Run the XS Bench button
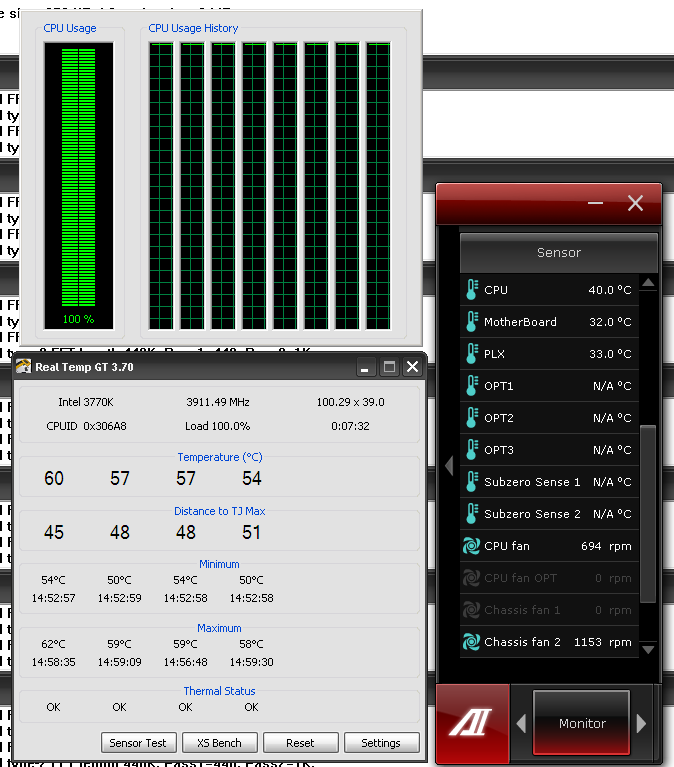The image size is (674, 767). (219, 743)
